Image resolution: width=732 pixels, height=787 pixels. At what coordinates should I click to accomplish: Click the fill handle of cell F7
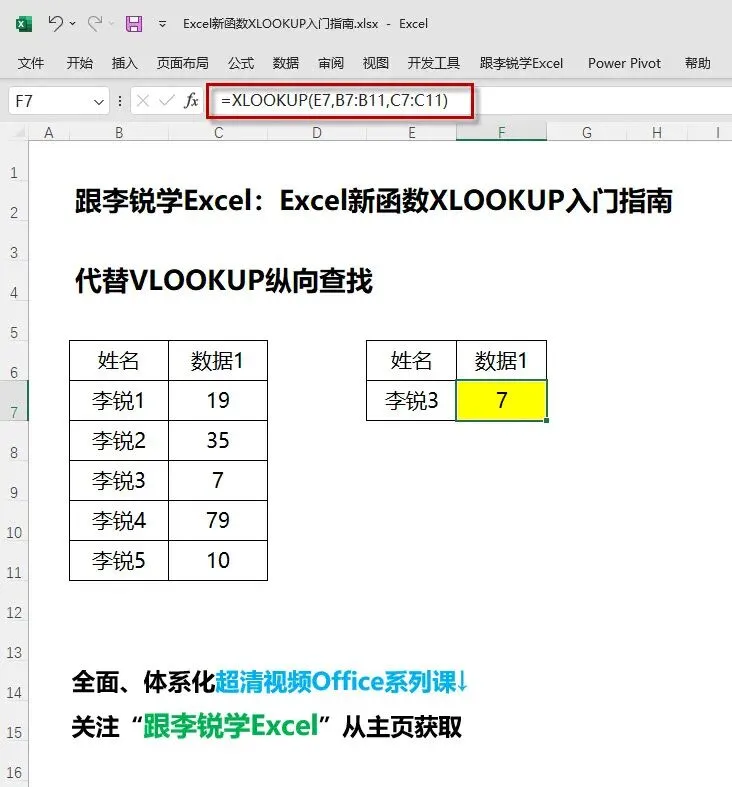coord(546,420)
